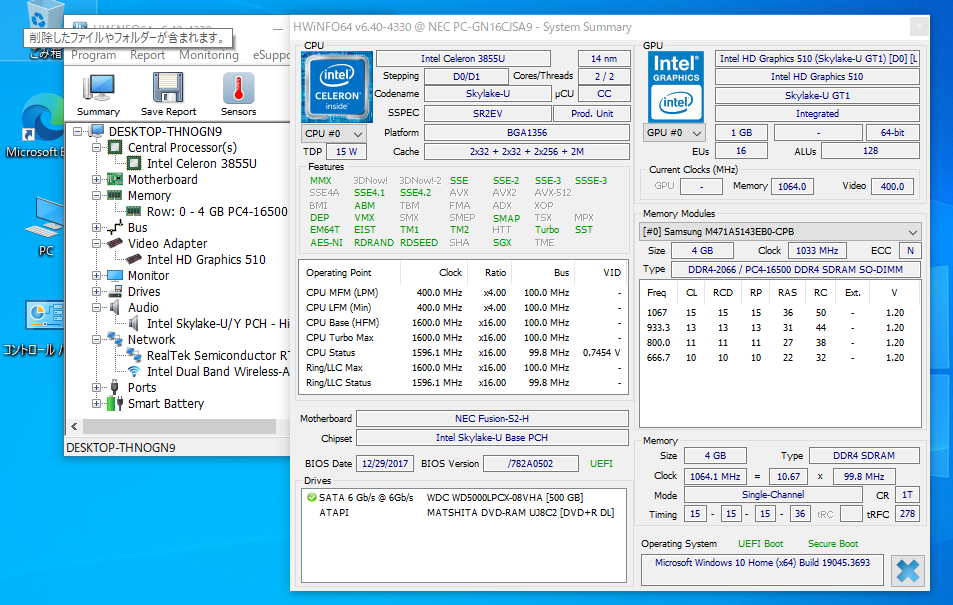Viewport: 953px width, 605px height.
Task: Open the GPU #0 selector dropdown
Action: (675, 133)
